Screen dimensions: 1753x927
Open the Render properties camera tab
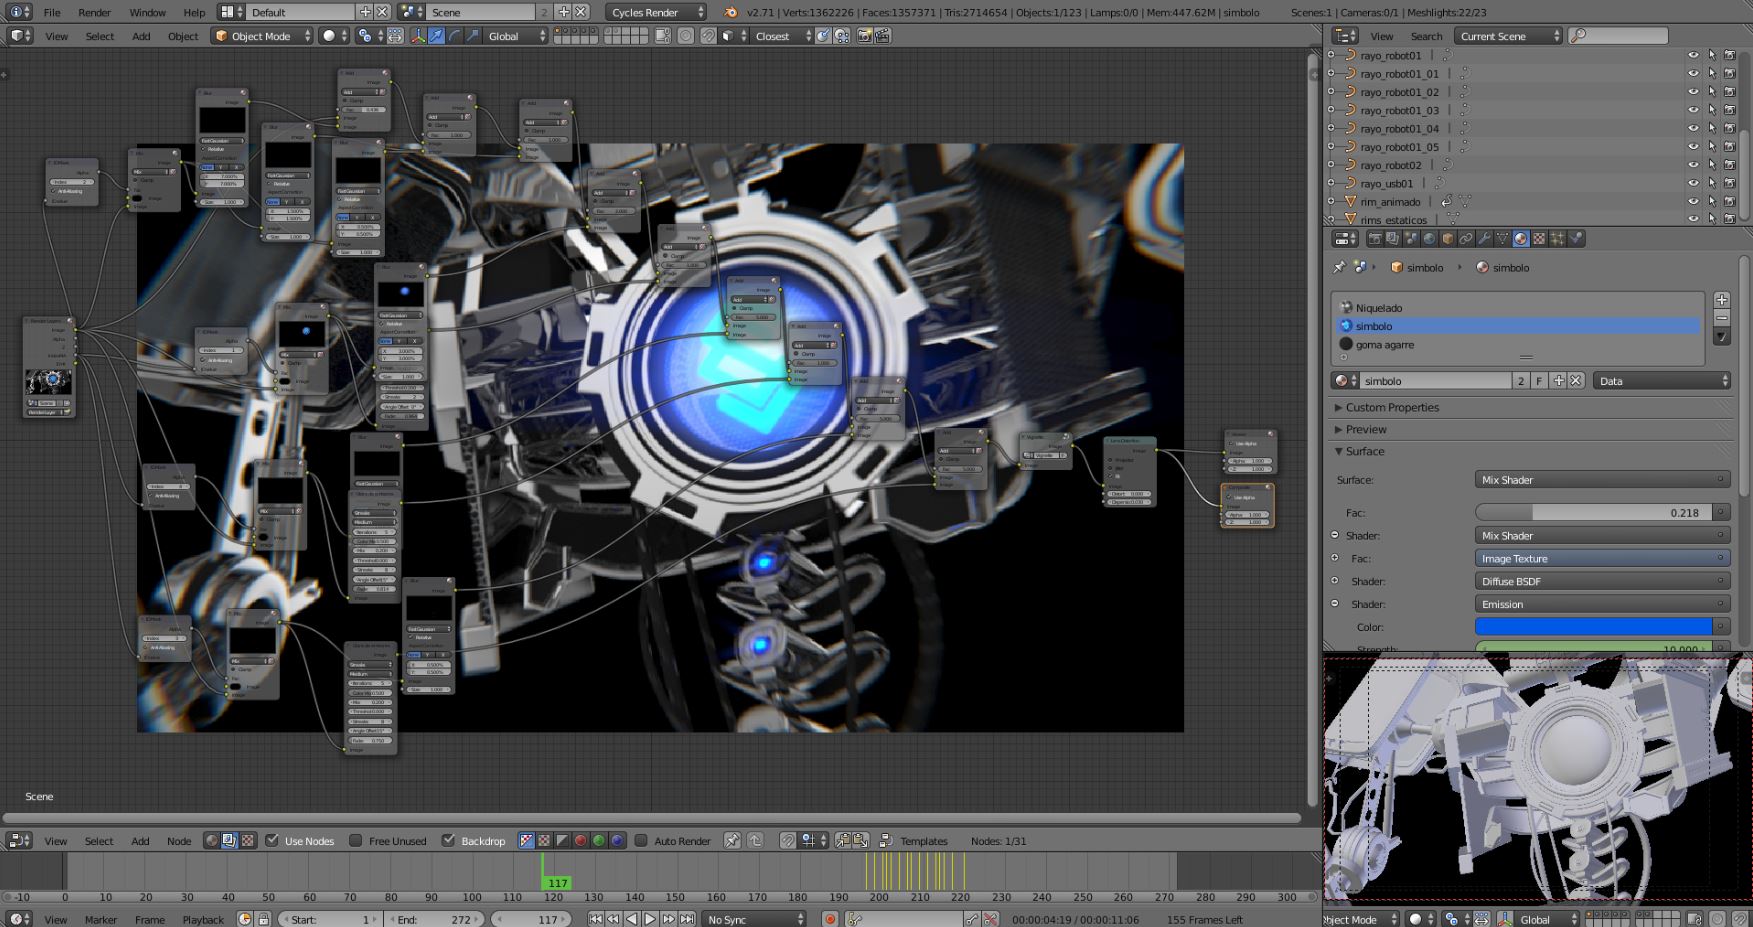1375,239
